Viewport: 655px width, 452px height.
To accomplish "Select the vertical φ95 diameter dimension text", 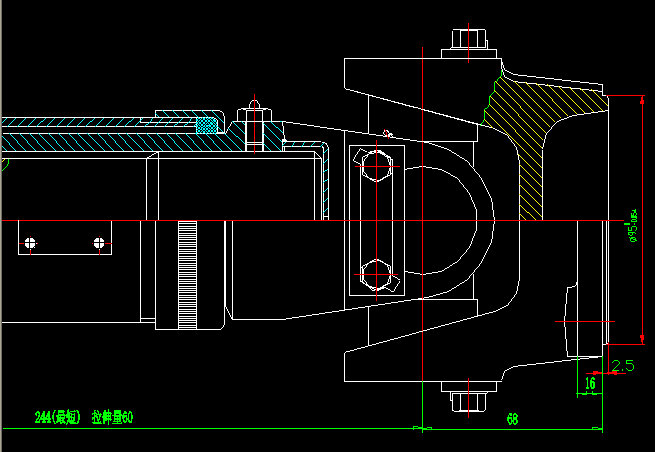I will click(632, 225).
